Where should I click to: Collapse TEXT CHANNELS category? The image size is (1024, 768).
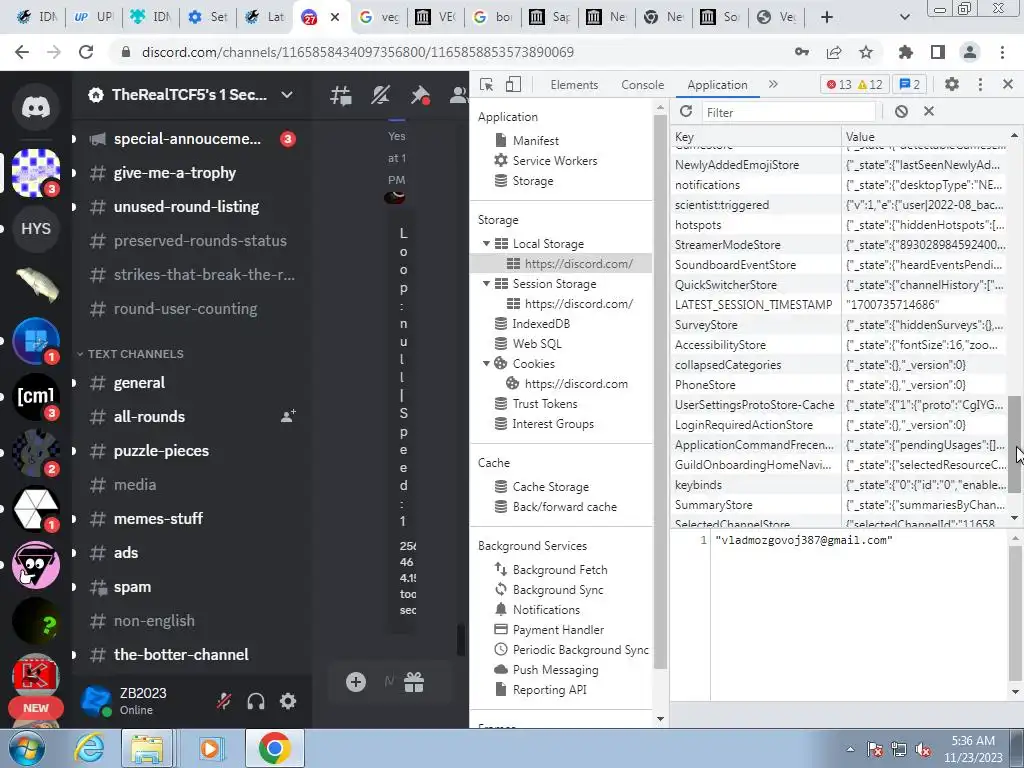(129, 354)
